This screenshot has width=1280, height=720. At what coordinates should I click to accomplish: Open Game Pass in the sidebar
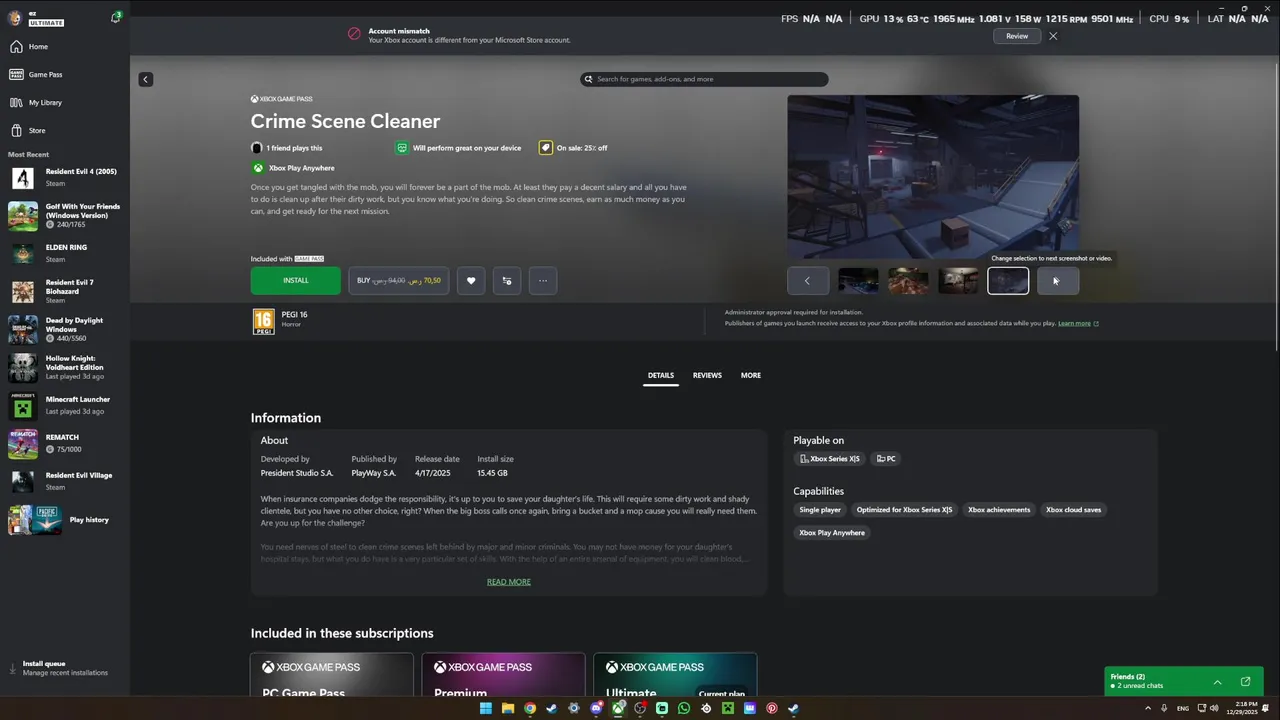coord(65,75)
